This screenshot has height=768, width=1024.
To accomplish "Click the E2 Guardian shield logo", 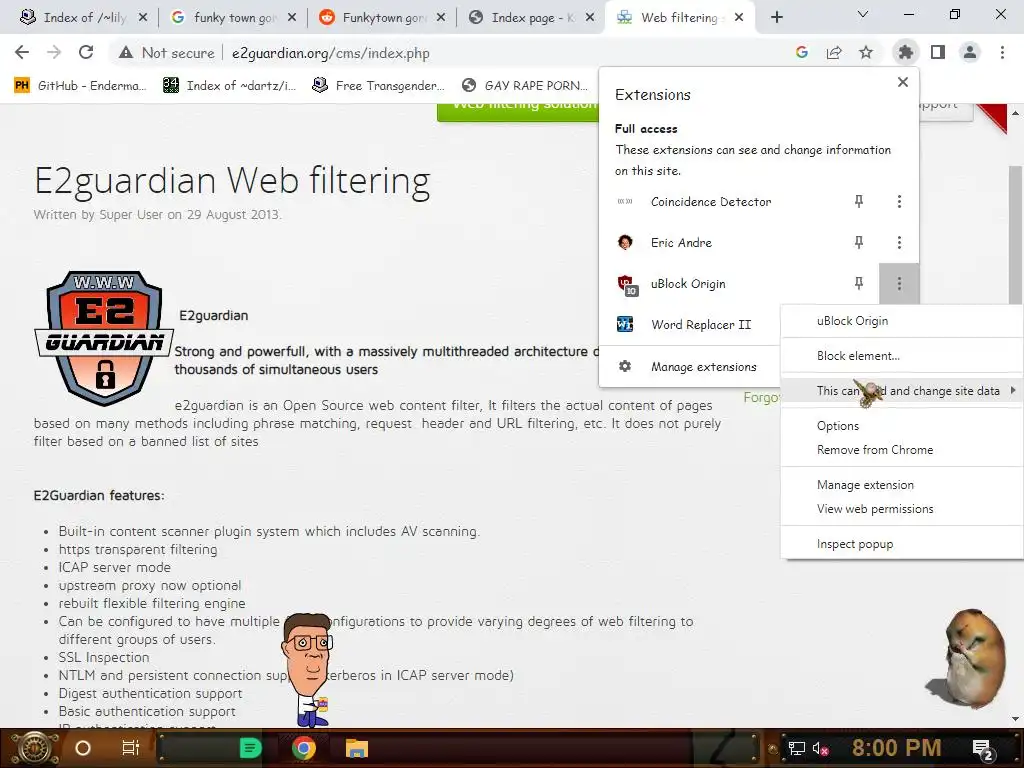I will (104, 338).
